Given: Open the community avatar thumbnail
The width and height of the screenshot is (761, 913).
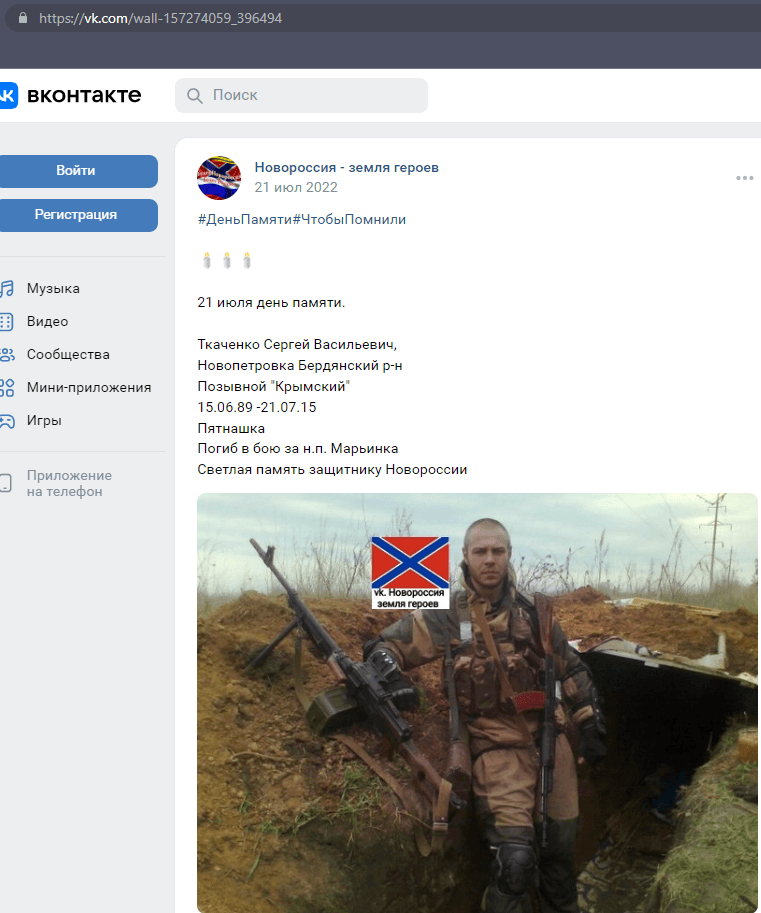Looking at the screenshot, I should [x=219, y=178].
